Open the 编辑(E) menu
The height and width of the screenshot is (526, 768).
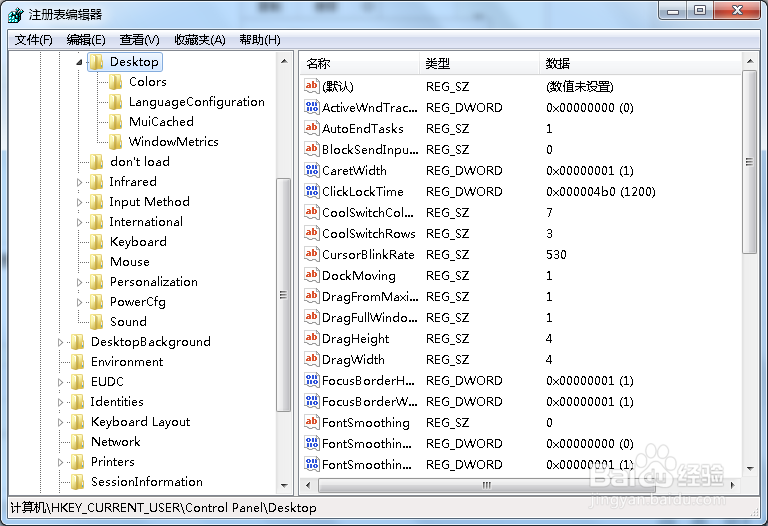[x=86, y=40]
